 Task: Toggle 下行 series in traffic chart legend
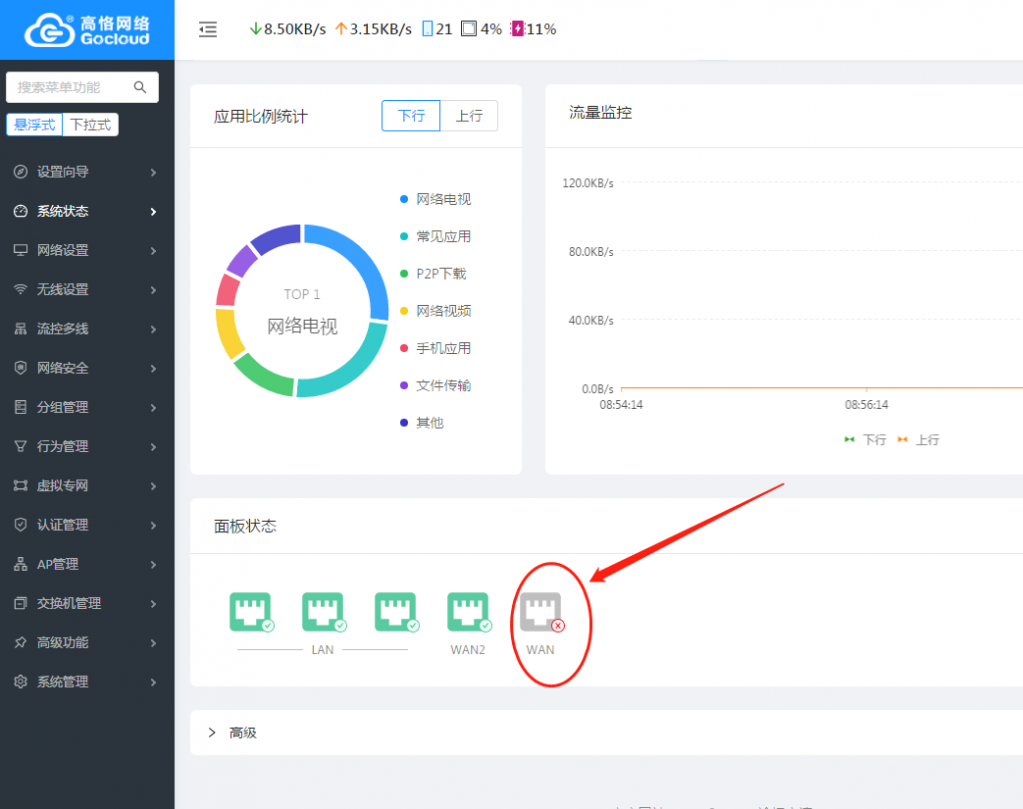click(865, 439)
